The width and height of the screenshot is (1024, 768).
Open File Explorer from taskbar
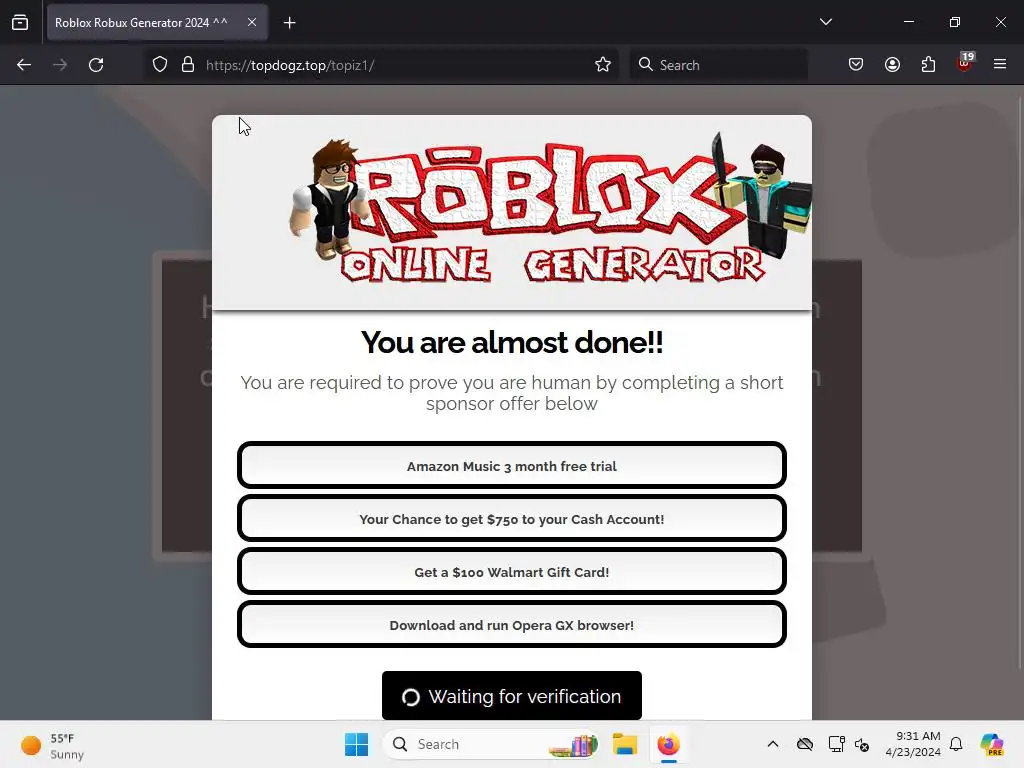(624, 744)
